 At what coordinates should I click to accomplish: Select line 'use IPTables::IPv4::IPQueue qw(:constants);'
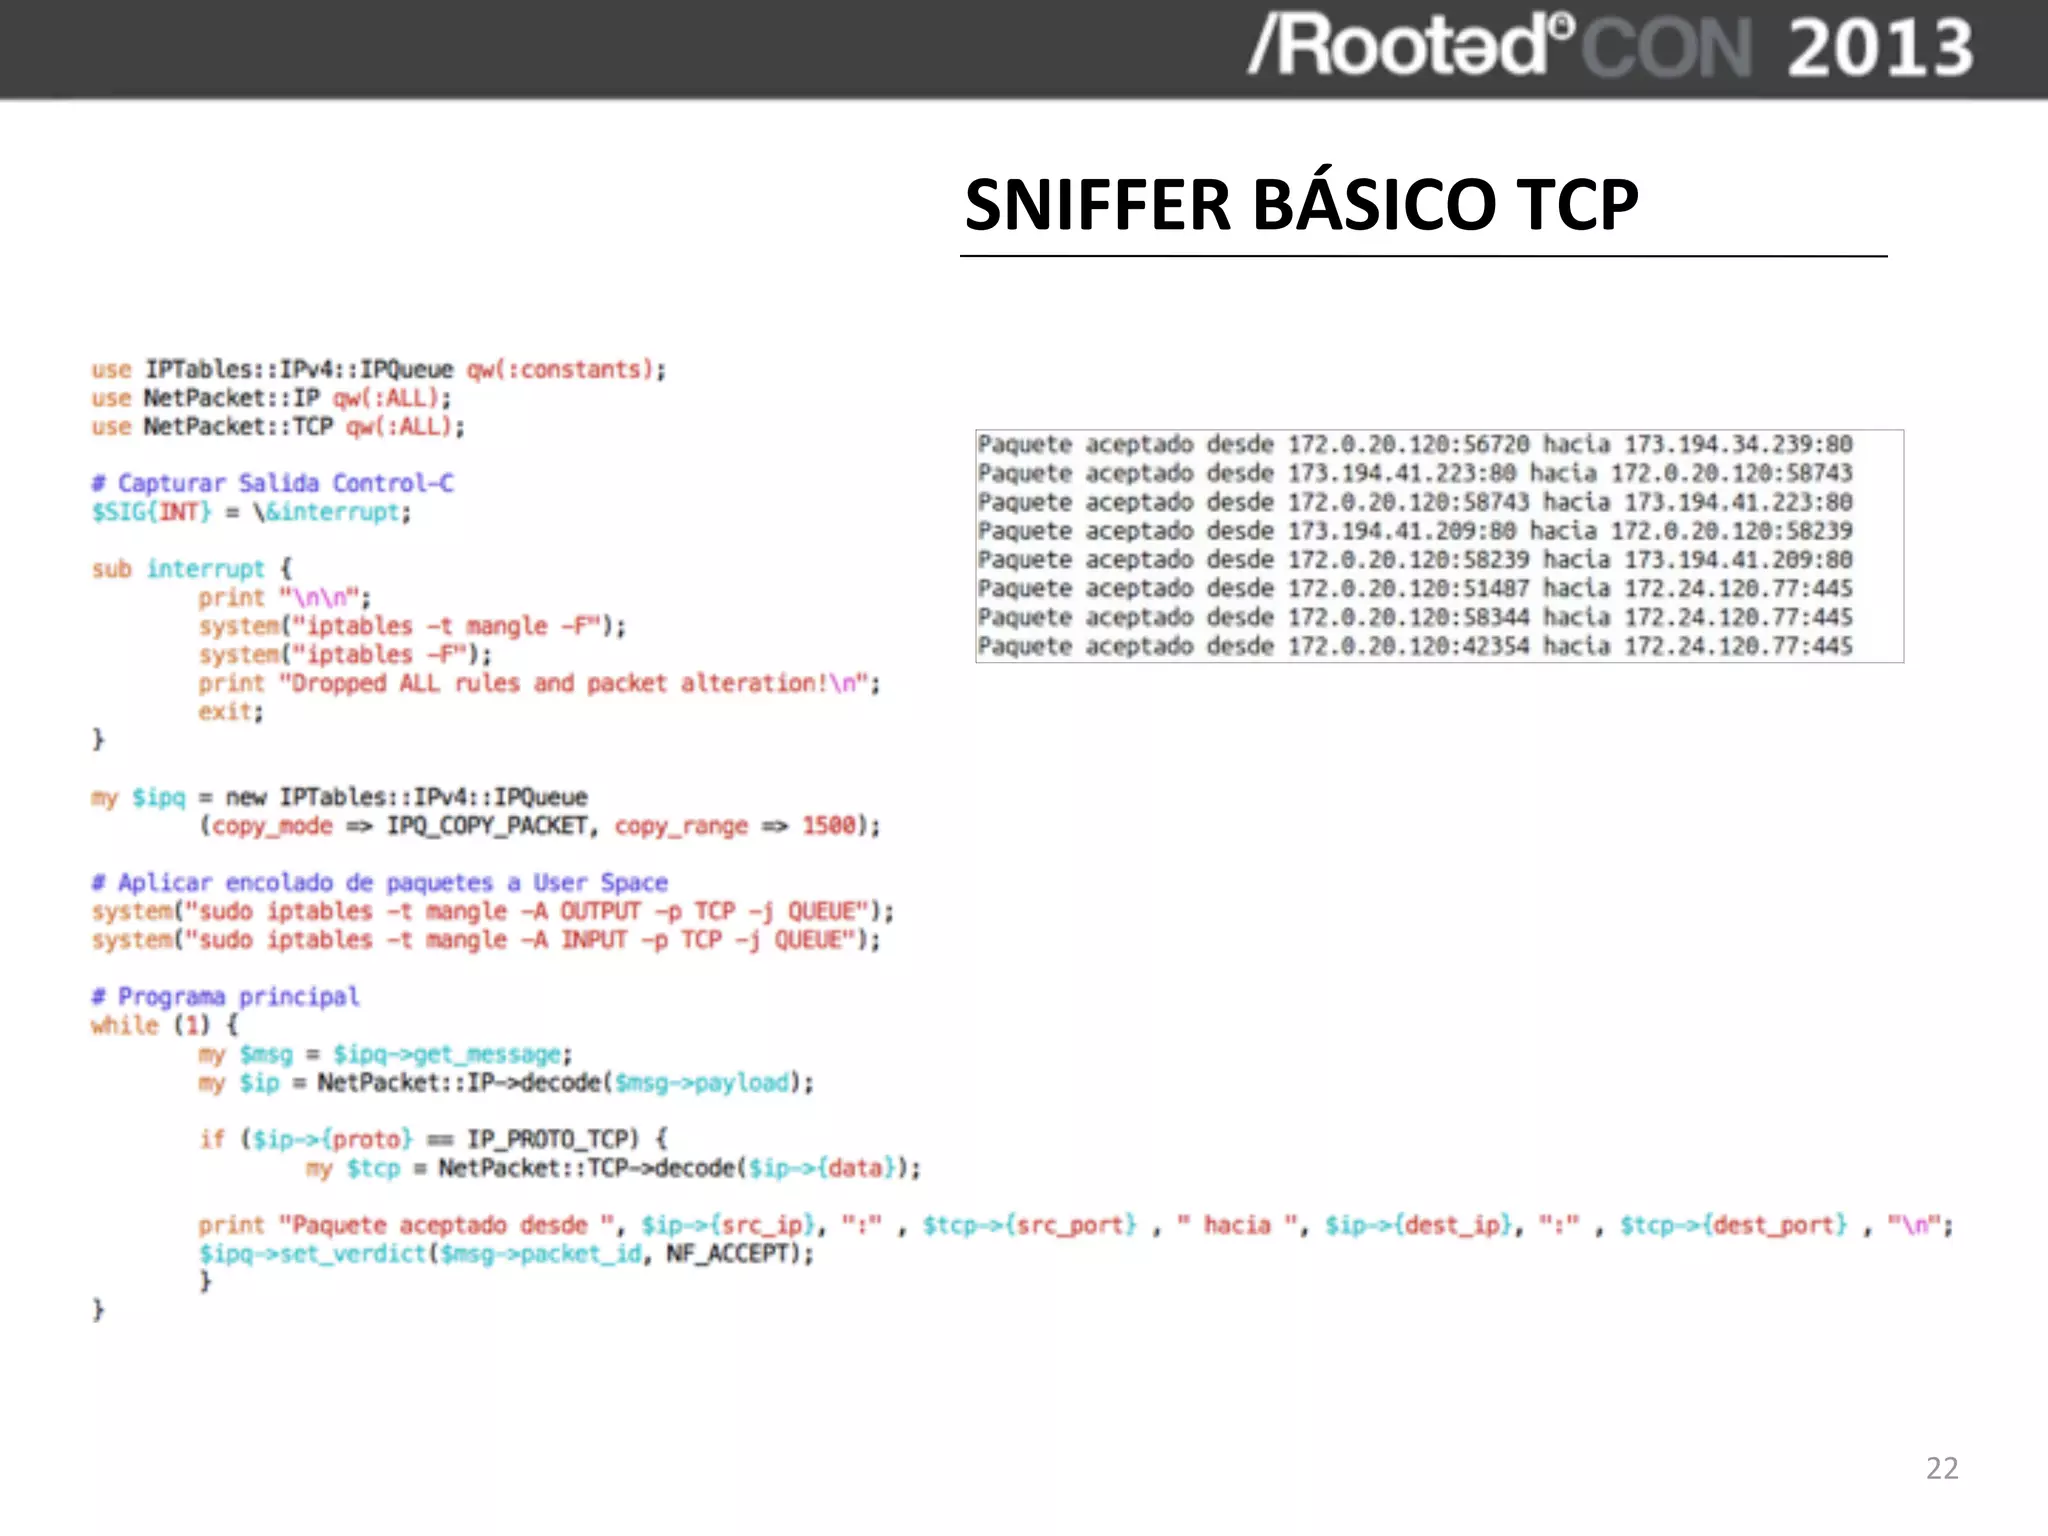[x=379, y=370]
